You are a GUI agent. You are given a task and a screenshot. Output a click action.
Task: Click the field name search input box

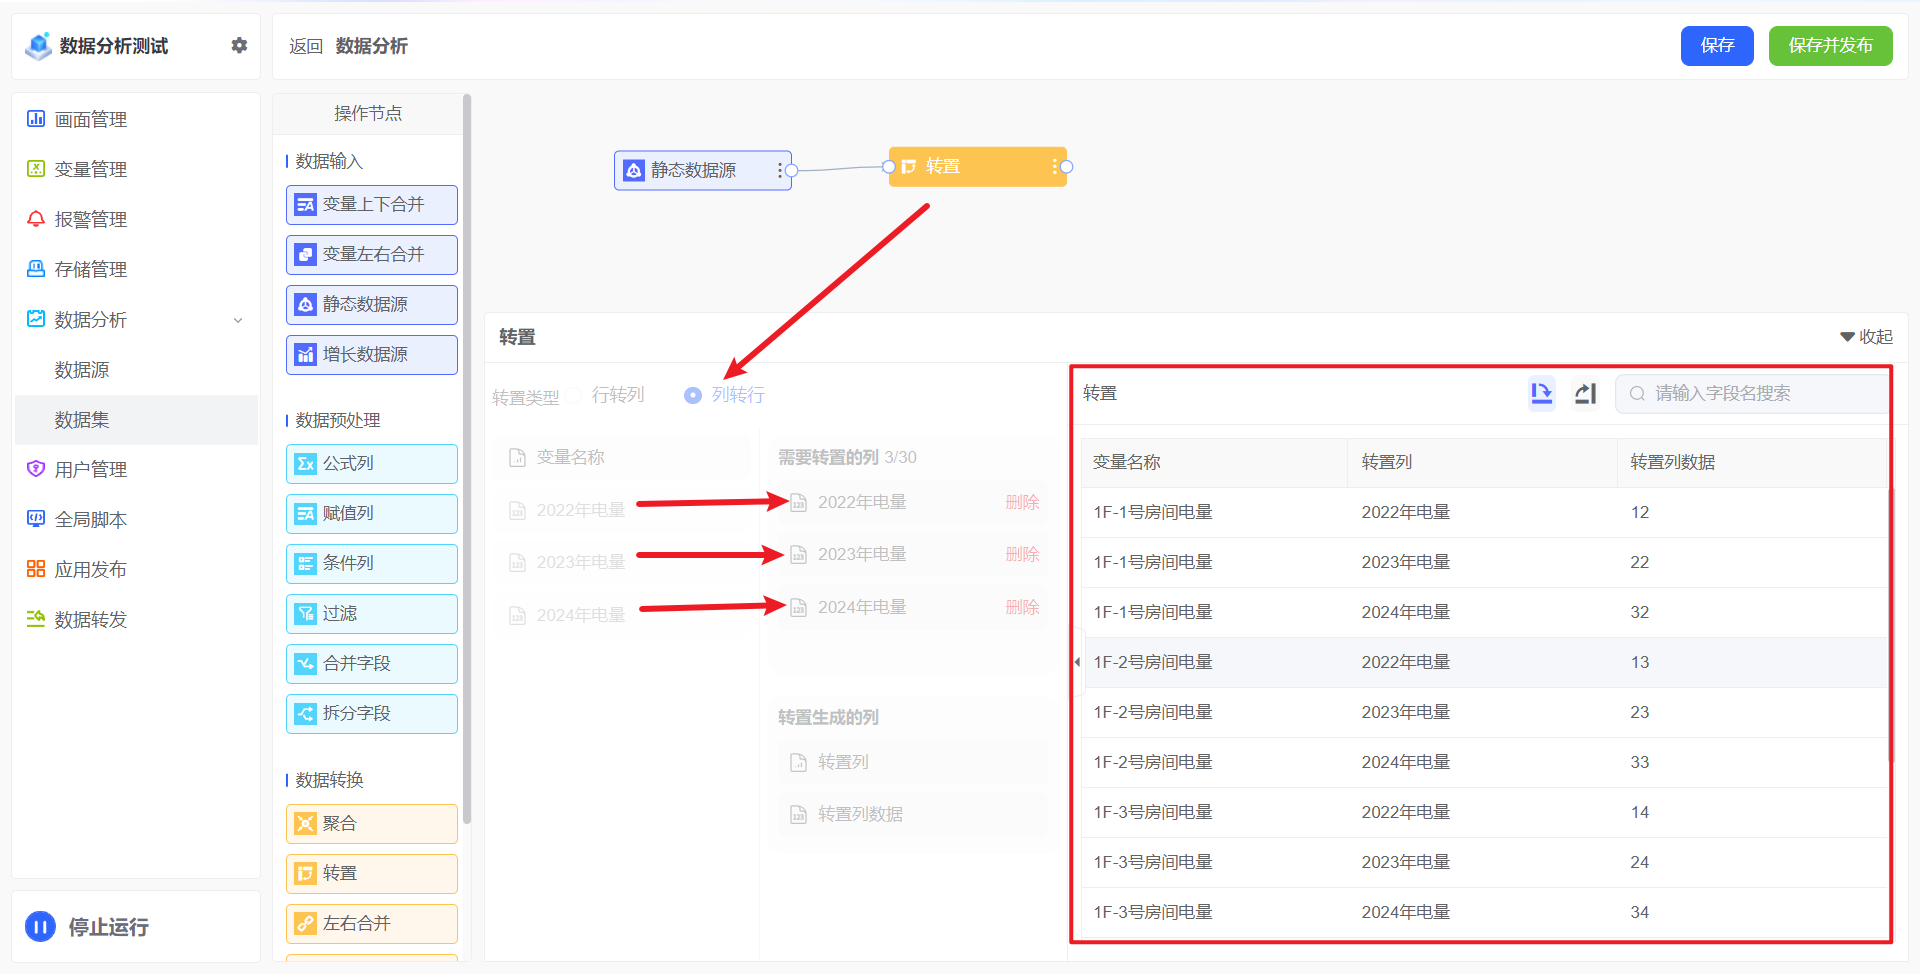point(1760,393)
